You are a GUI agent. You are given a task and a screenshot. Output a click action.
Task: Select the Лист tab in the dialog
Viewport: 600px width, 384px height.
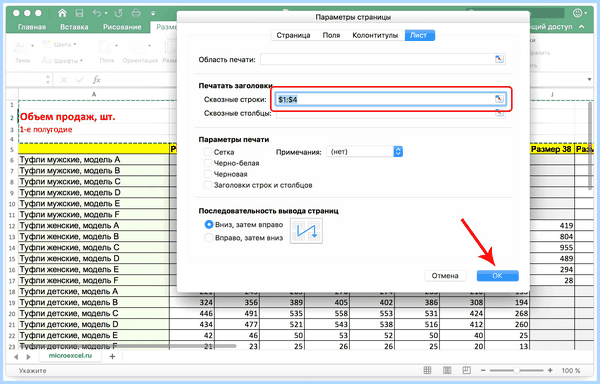[x=419, y=35]
